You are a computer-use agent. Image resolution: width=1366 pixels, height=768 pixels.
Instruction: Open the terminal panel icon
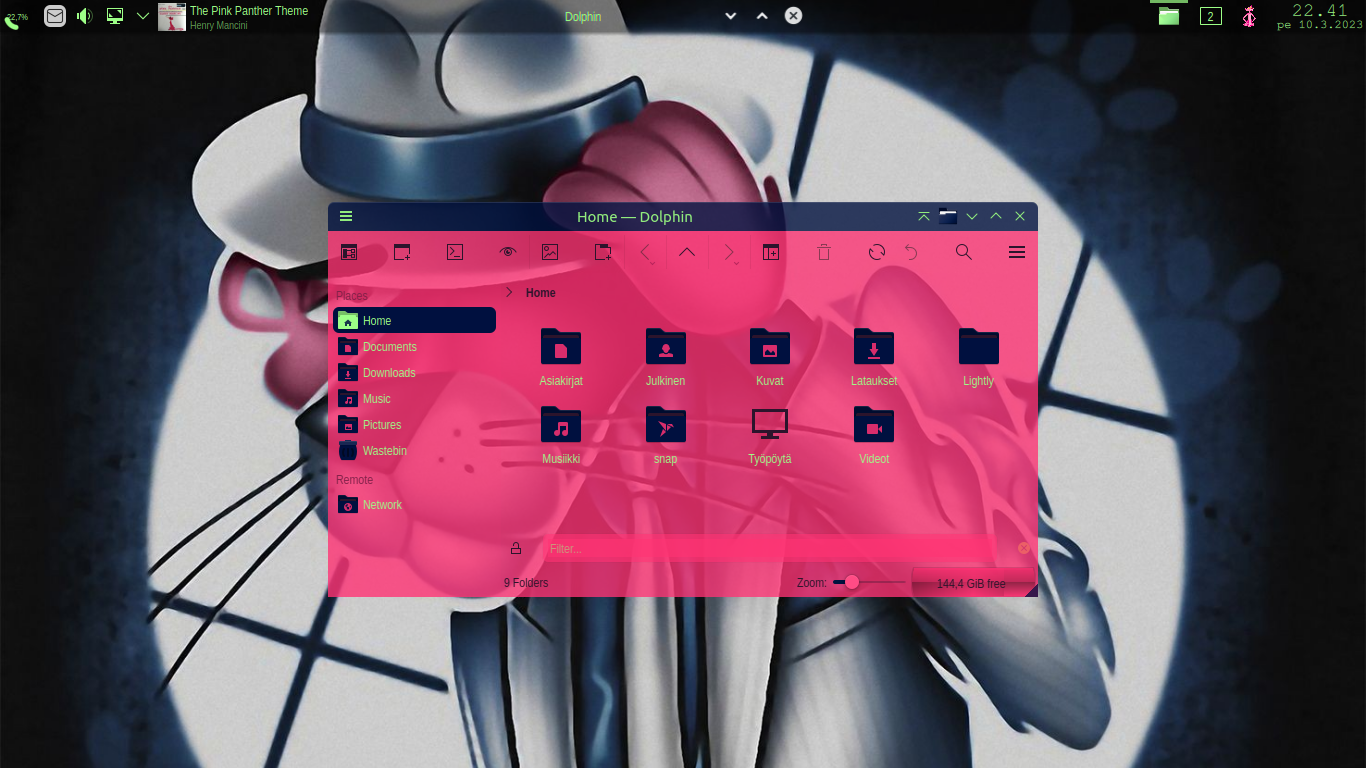coord(454,252)
